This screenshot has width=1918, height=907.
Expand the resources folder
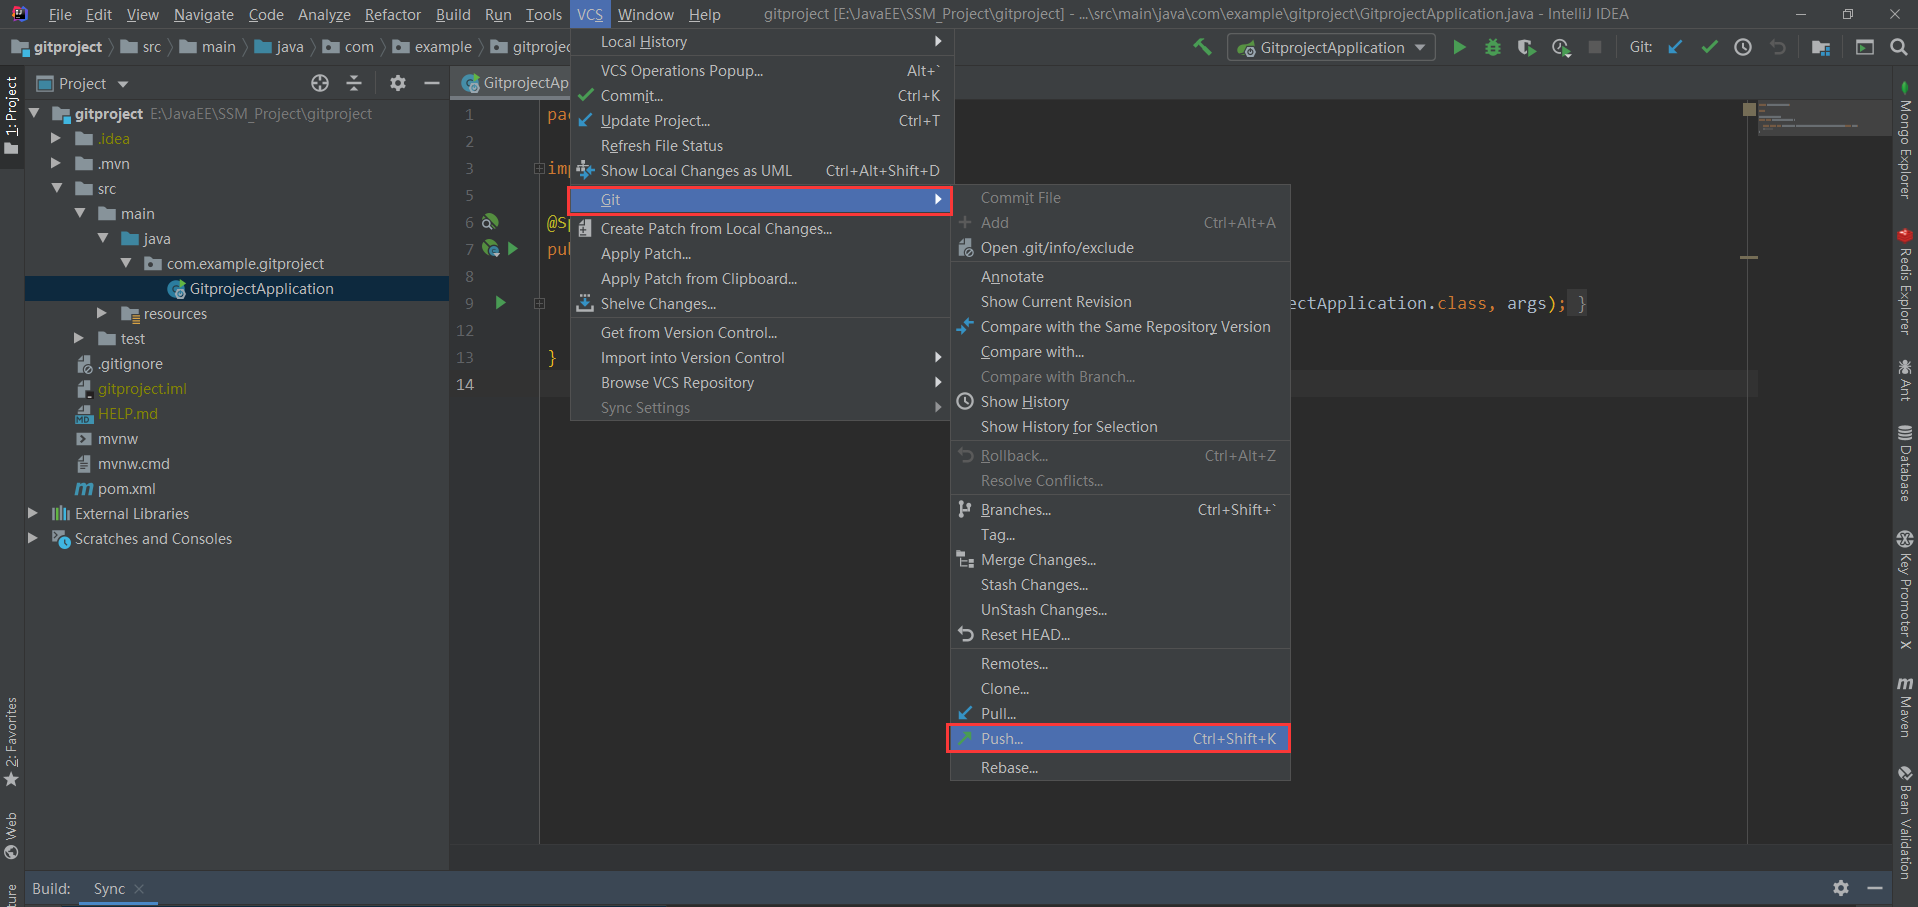click(x=102, y=313)
